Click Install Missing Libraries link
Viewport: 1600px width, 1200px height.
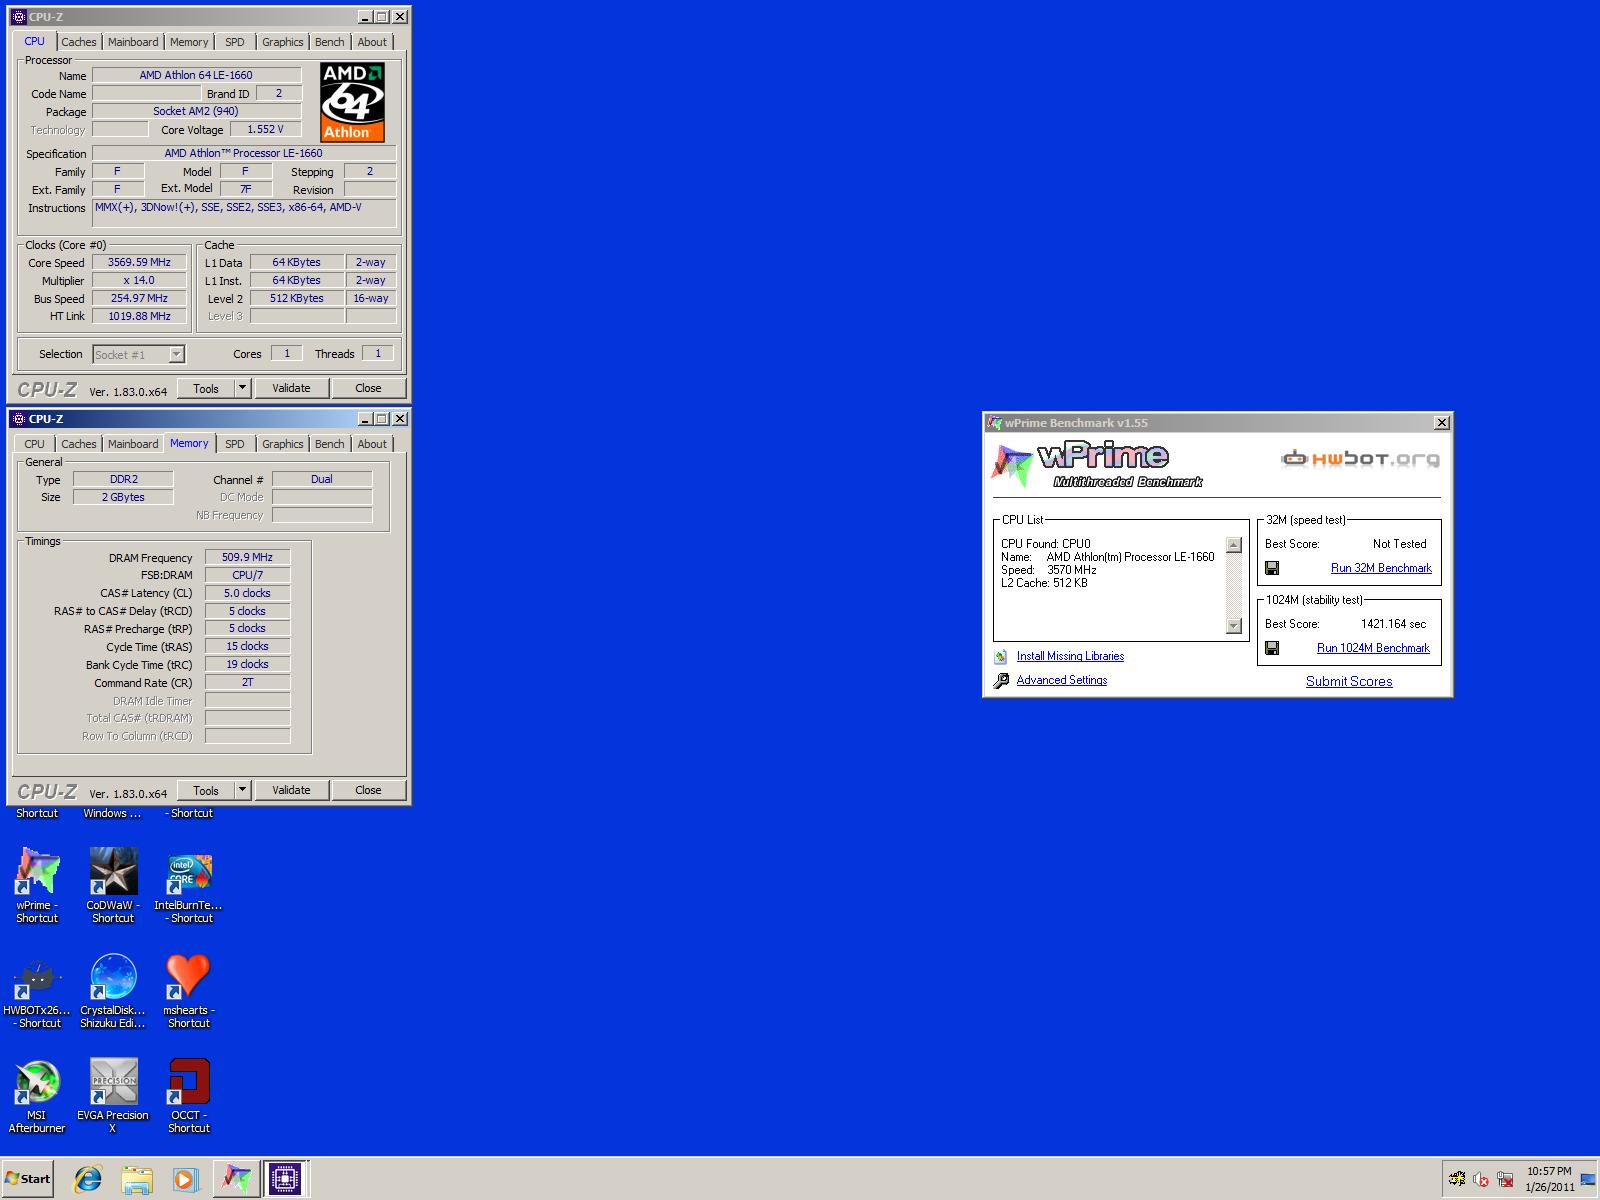point(1070,656)
